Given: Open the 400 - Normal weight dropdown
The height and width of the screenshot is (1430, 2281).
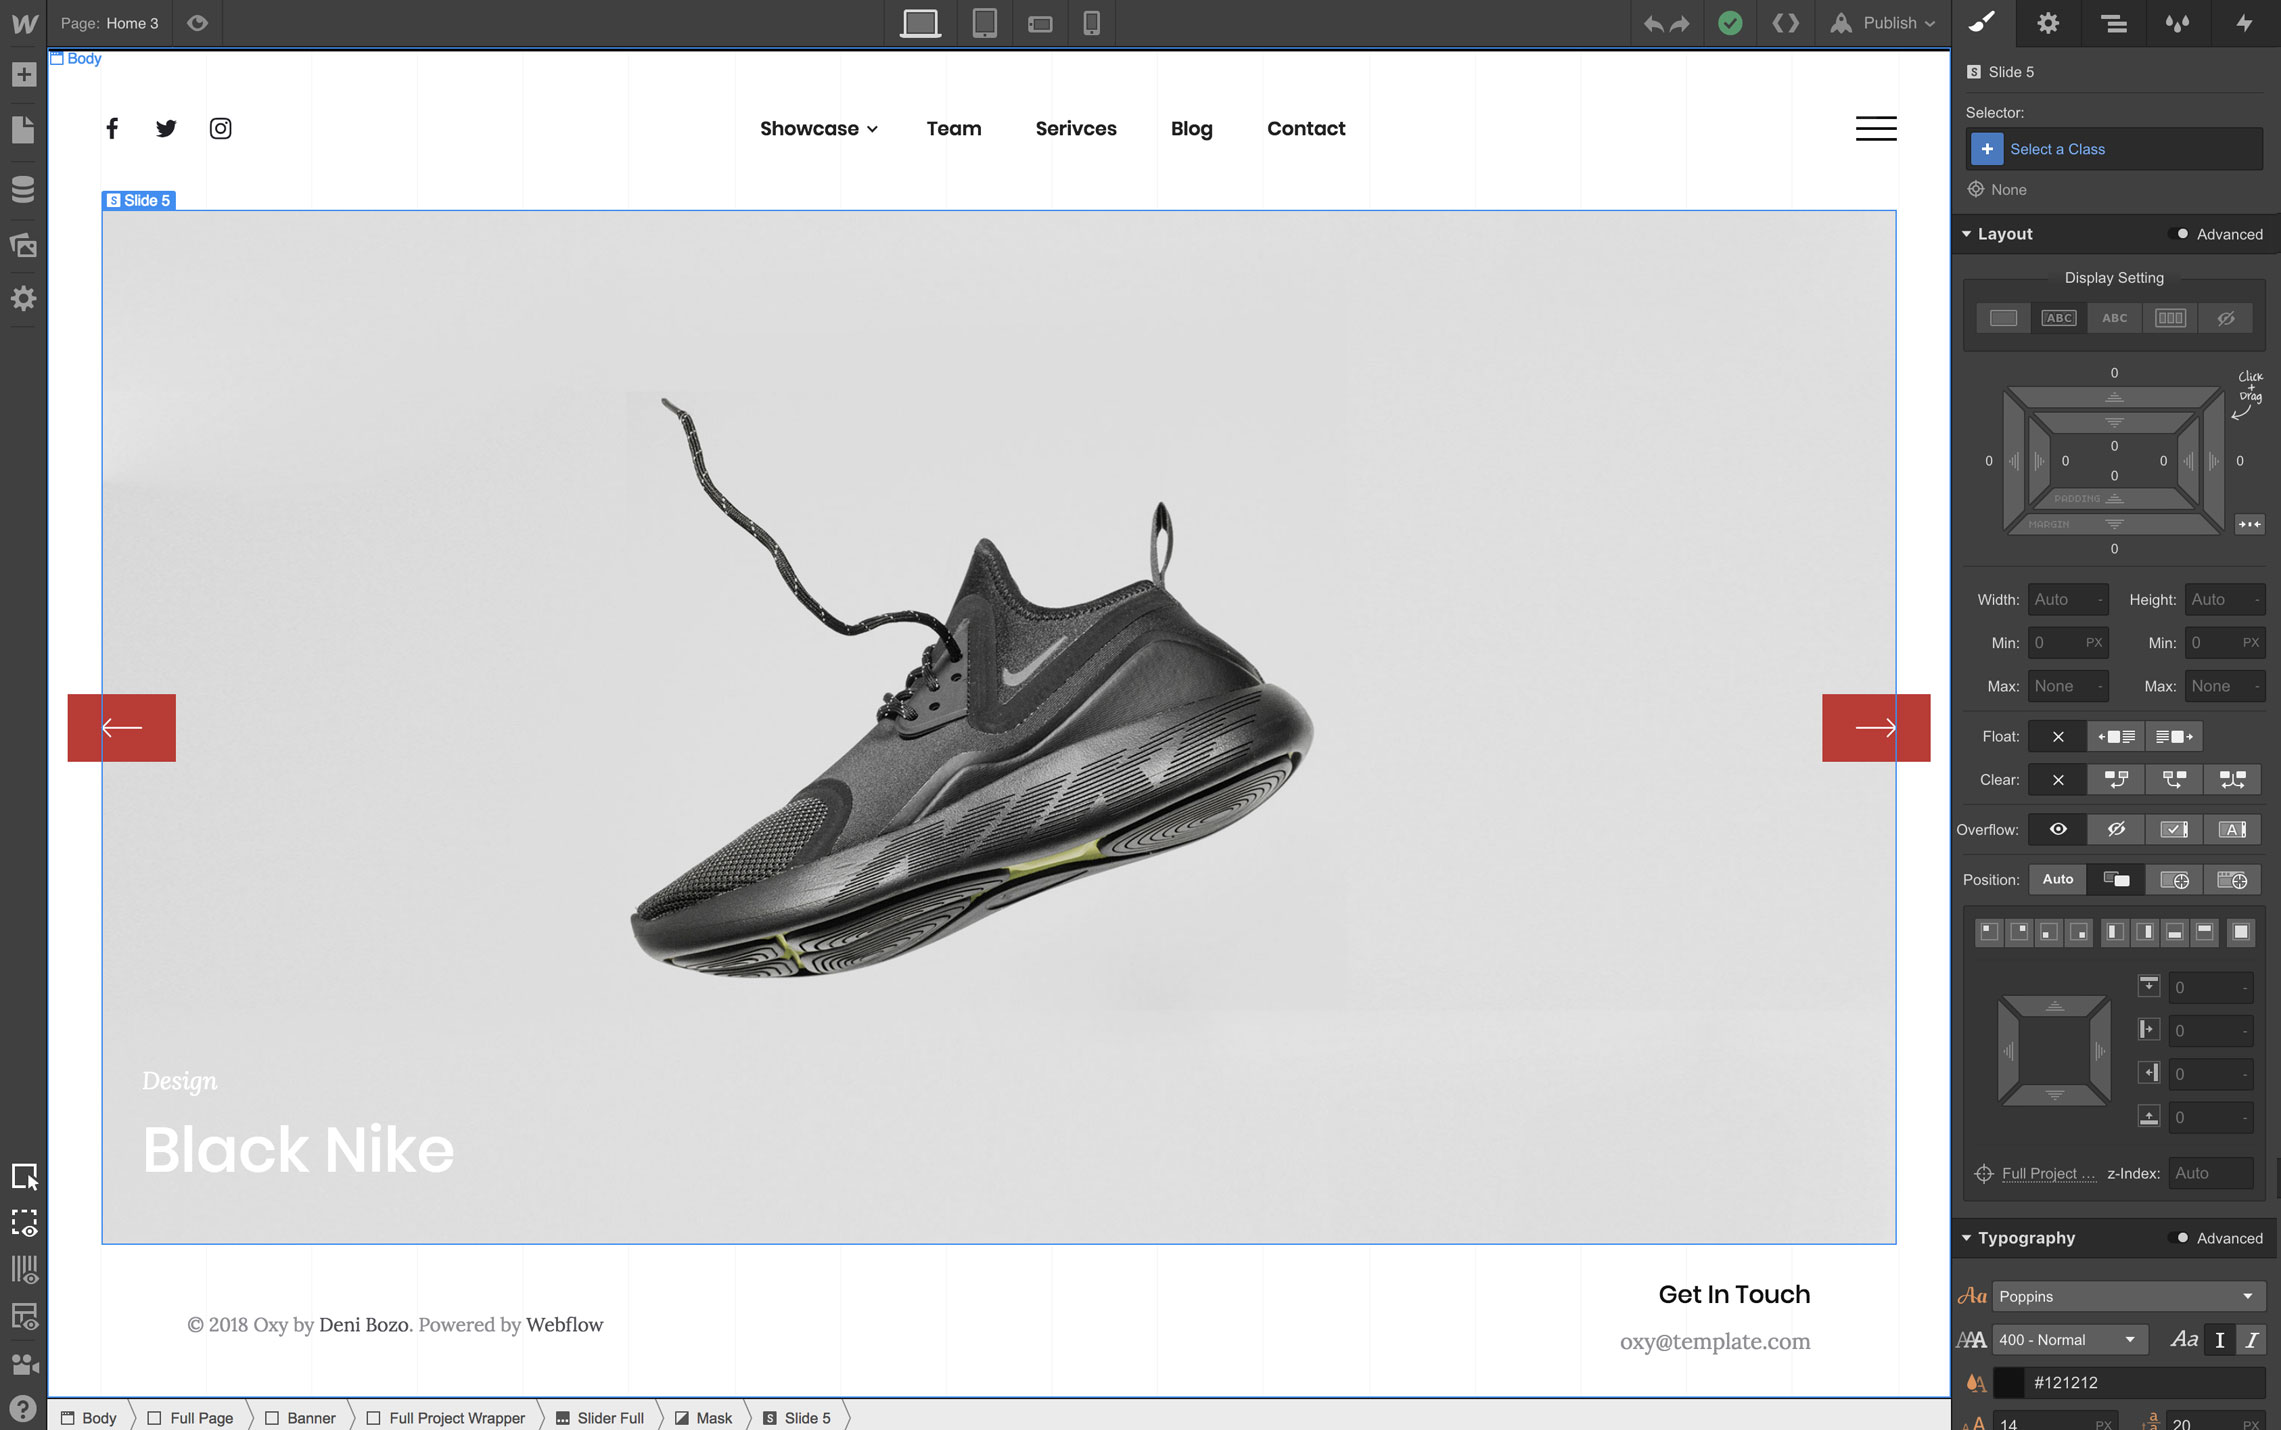Looking at the screenshot, I should [2066, 1340].
